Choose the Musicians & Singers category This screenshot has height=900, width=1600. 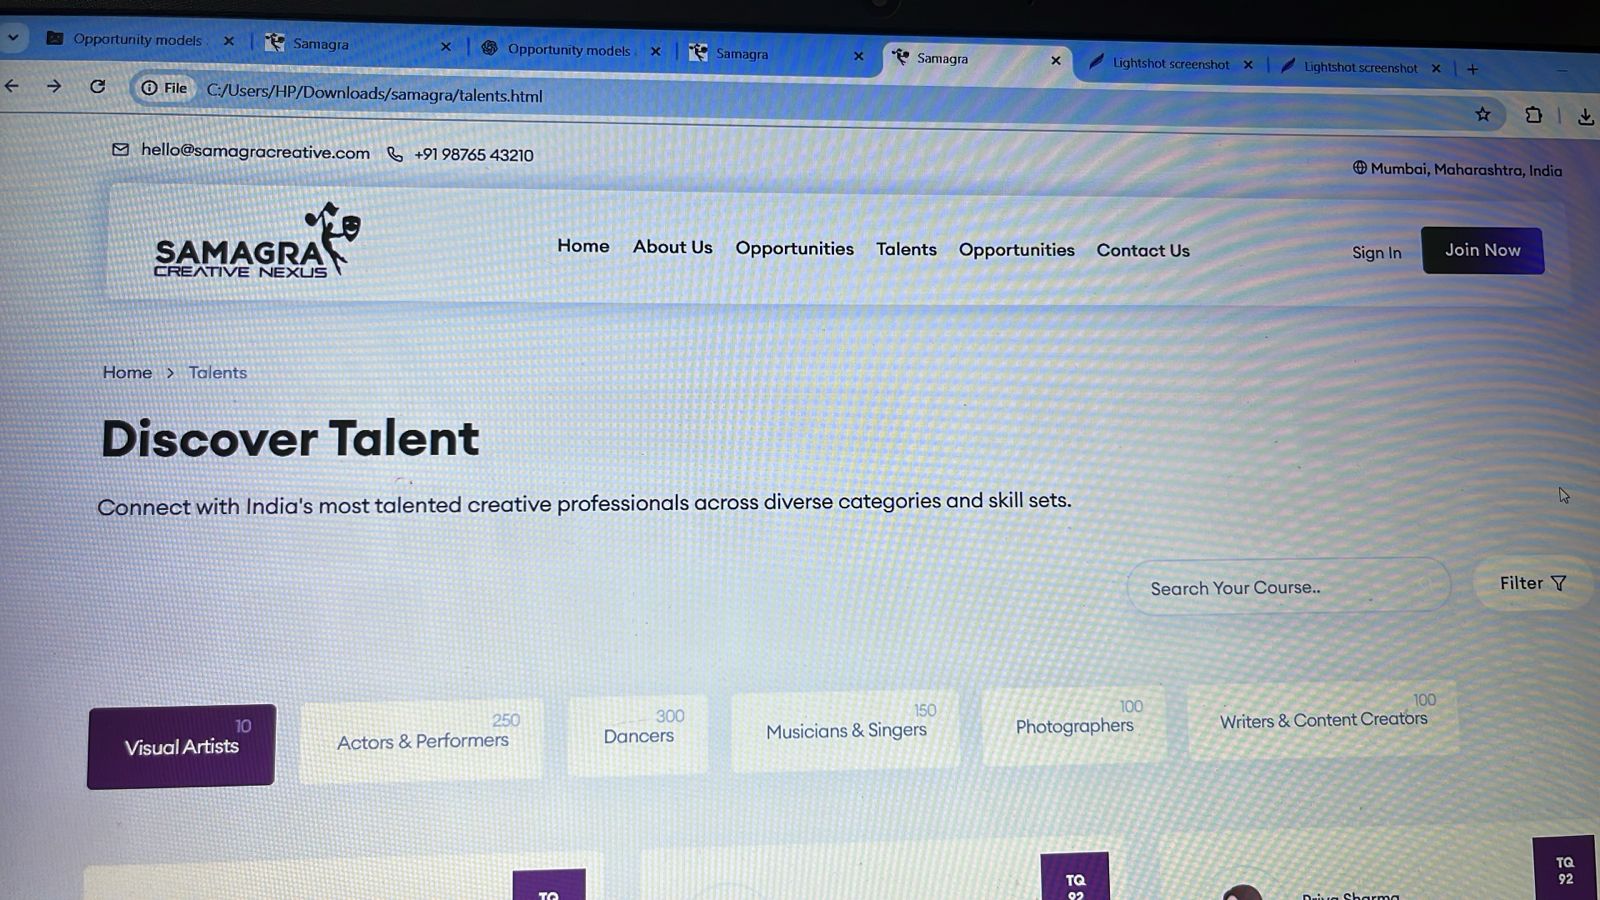(x=846, y=731)
